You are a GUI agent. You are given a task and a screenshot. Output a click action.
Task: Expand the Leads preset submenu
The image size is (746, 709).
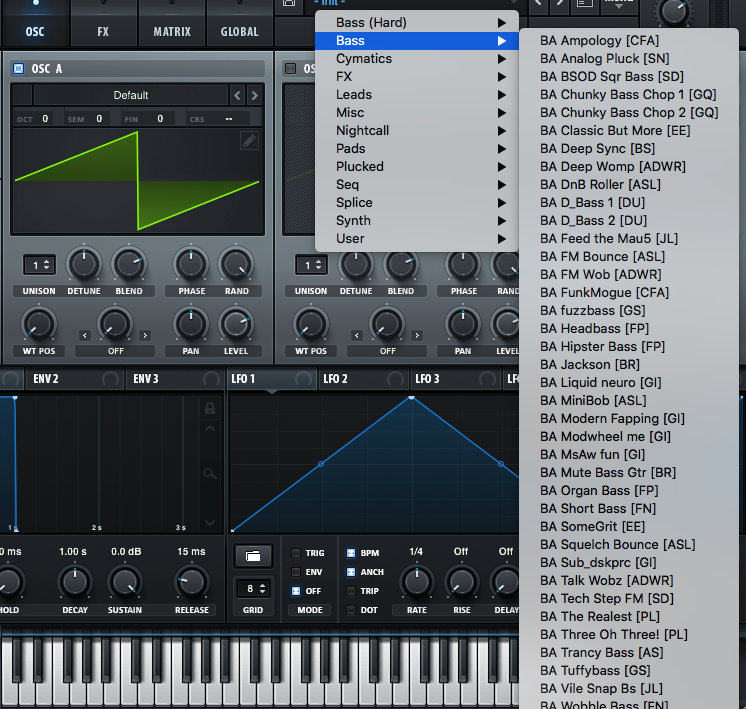point(417,95)
